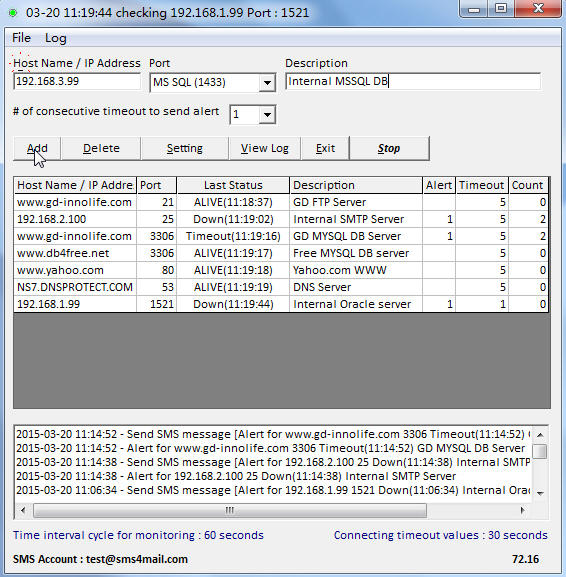Image resolution: width=566 pixels, height=577 pixels.
Task: Close the monitoring window
Action: (x=539, y=9)
